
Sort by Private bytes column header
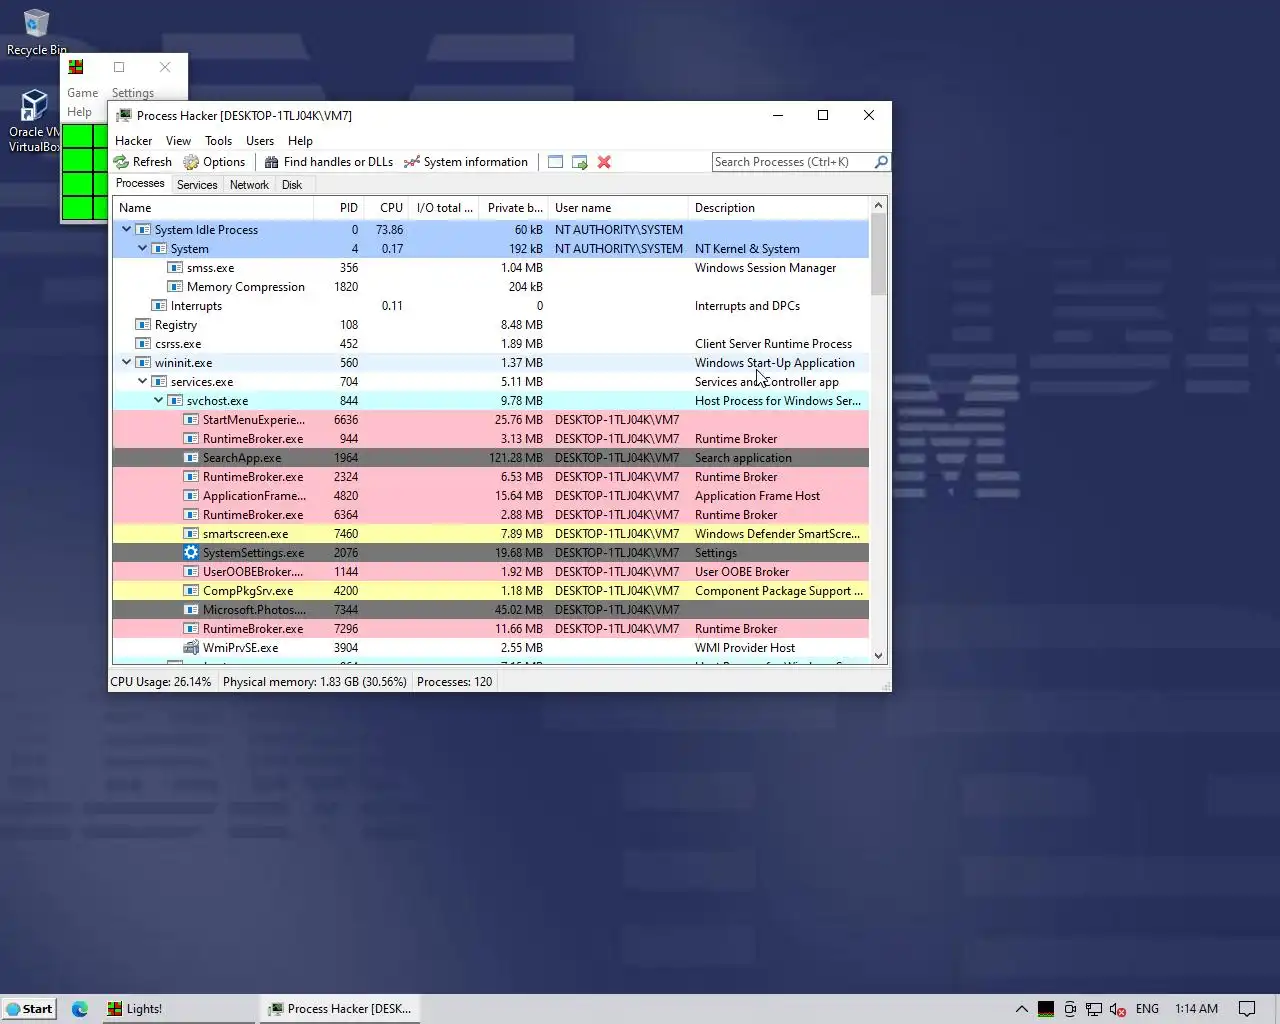coord(514,208)
